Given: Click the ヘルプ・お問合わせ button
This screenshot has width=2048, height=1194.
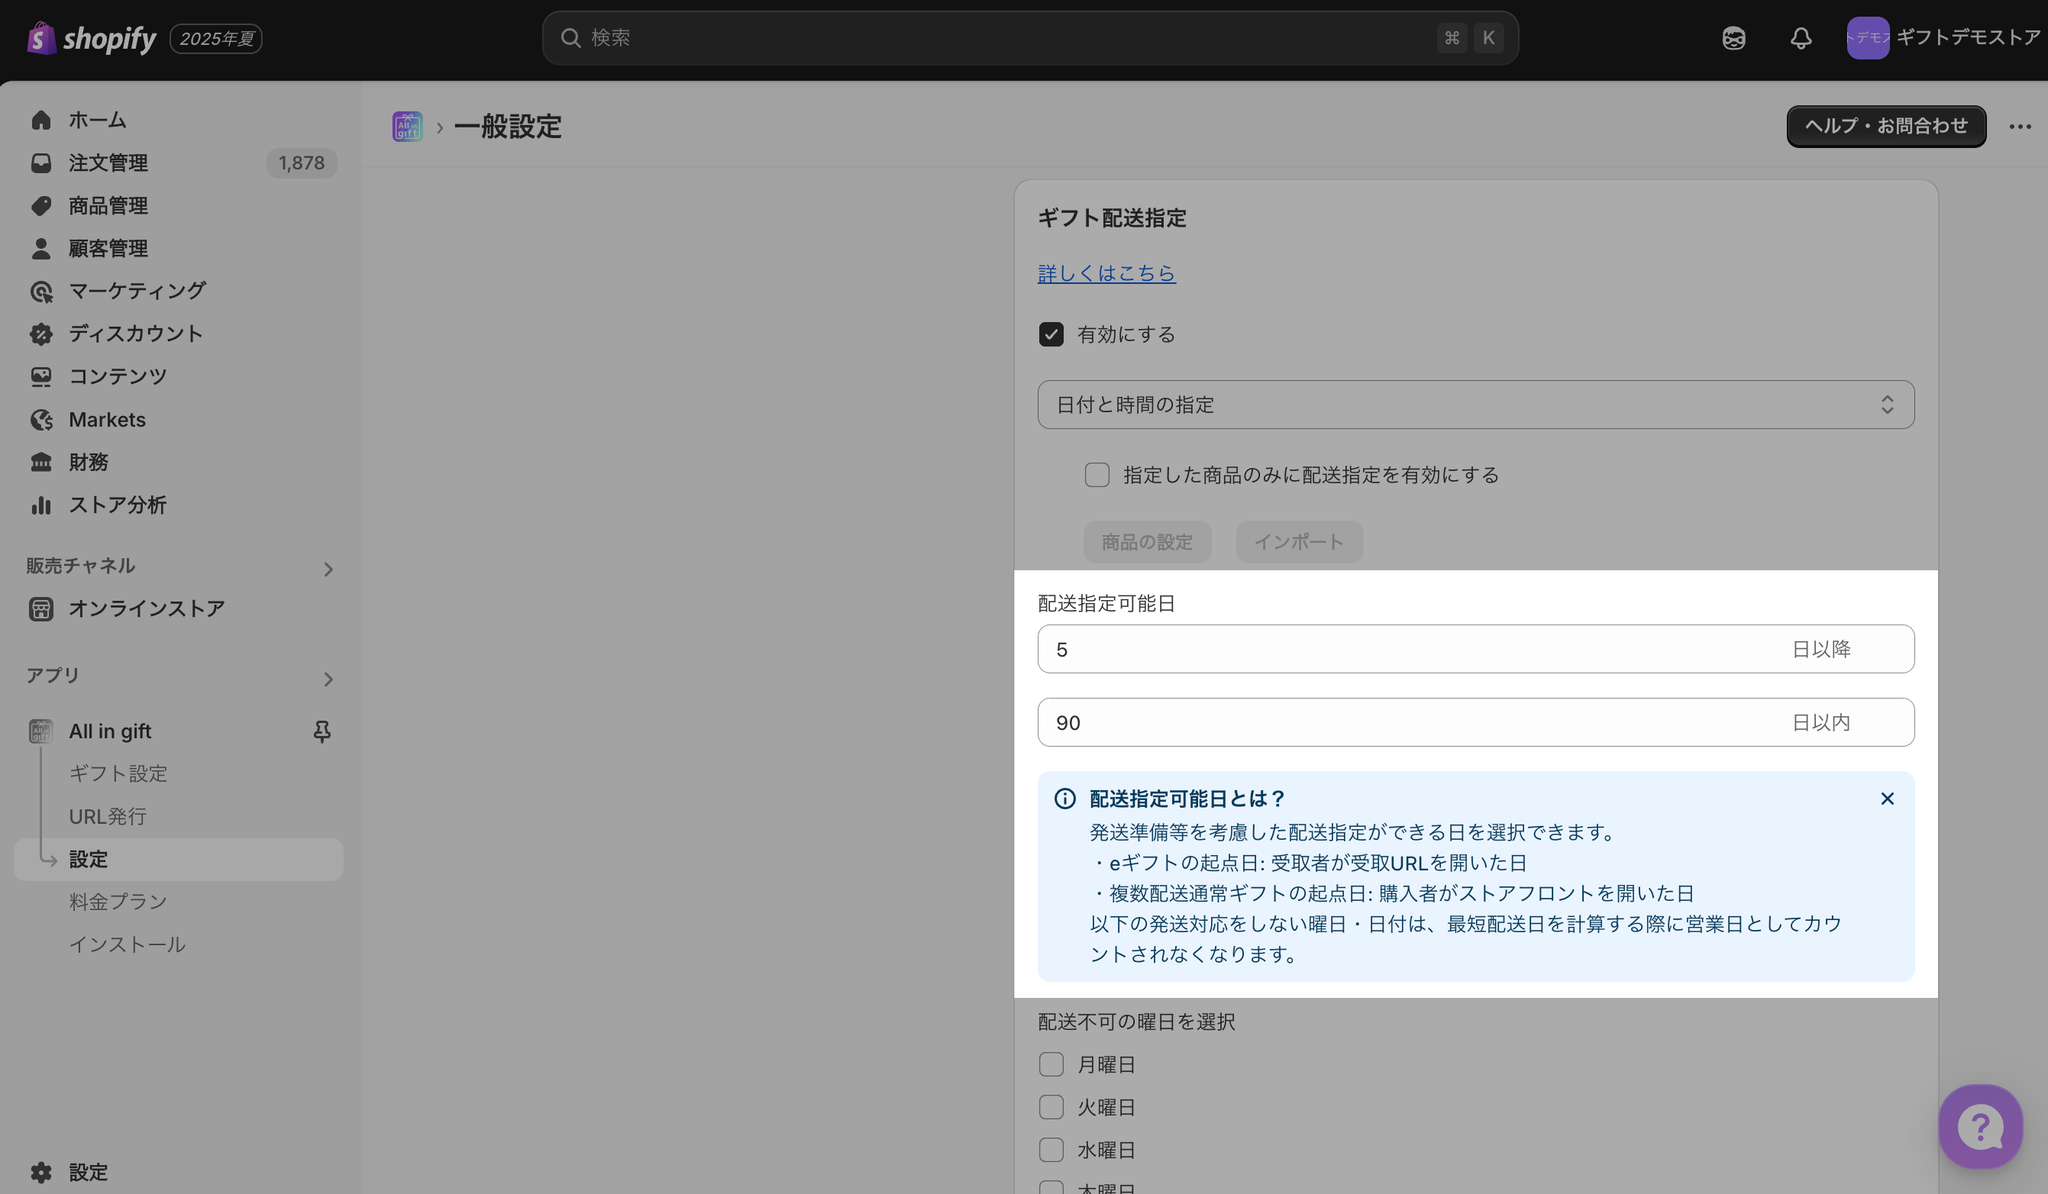Looking at the screenshot, I should [x=1885, y=126].
